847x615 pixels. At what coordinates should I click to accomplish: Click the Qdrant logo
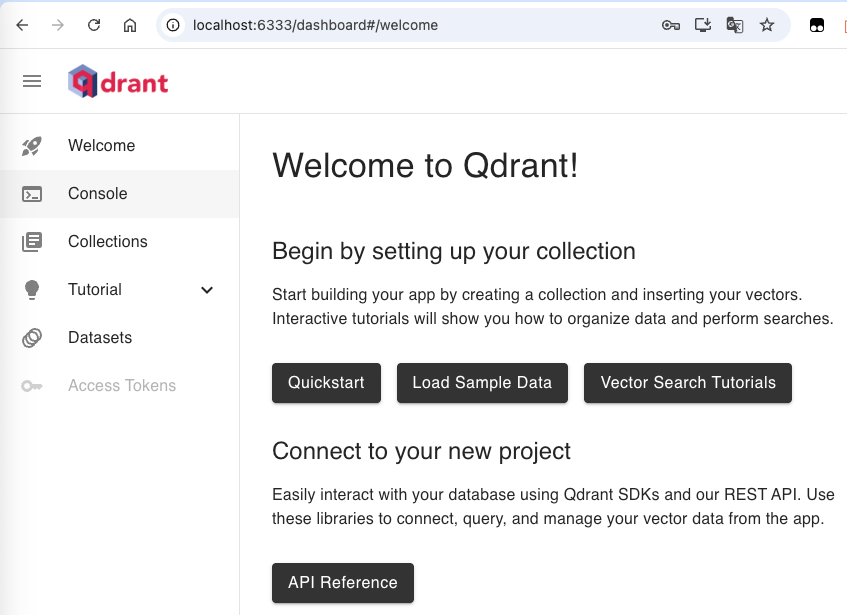click(118, 82)
